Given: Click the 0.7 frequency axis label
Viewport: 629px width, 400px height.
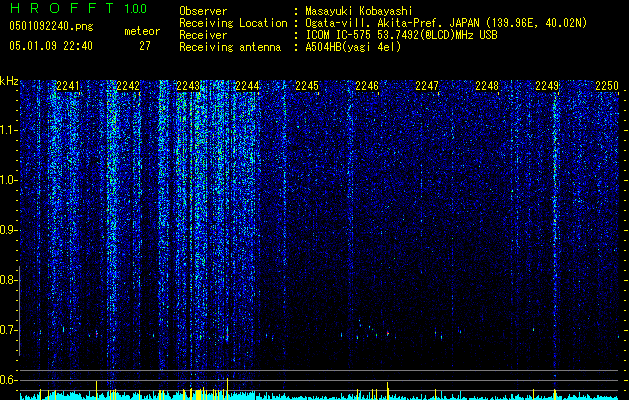Looking at the screenshot, I should coord(9,330).
